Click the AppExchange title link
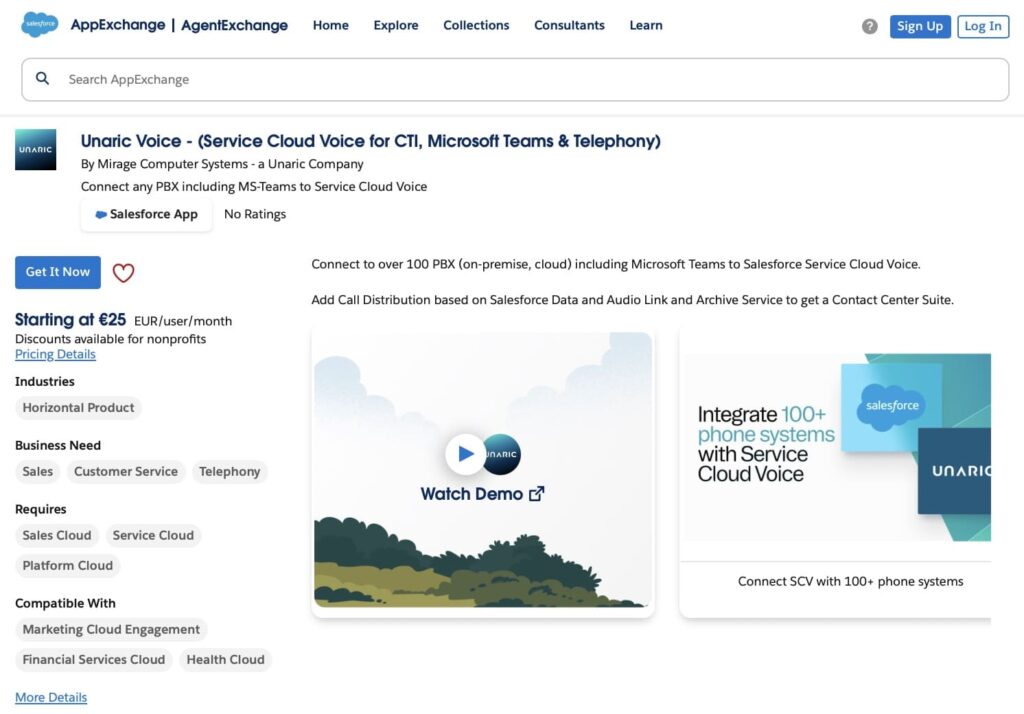1024x714 pixels. 118,25
